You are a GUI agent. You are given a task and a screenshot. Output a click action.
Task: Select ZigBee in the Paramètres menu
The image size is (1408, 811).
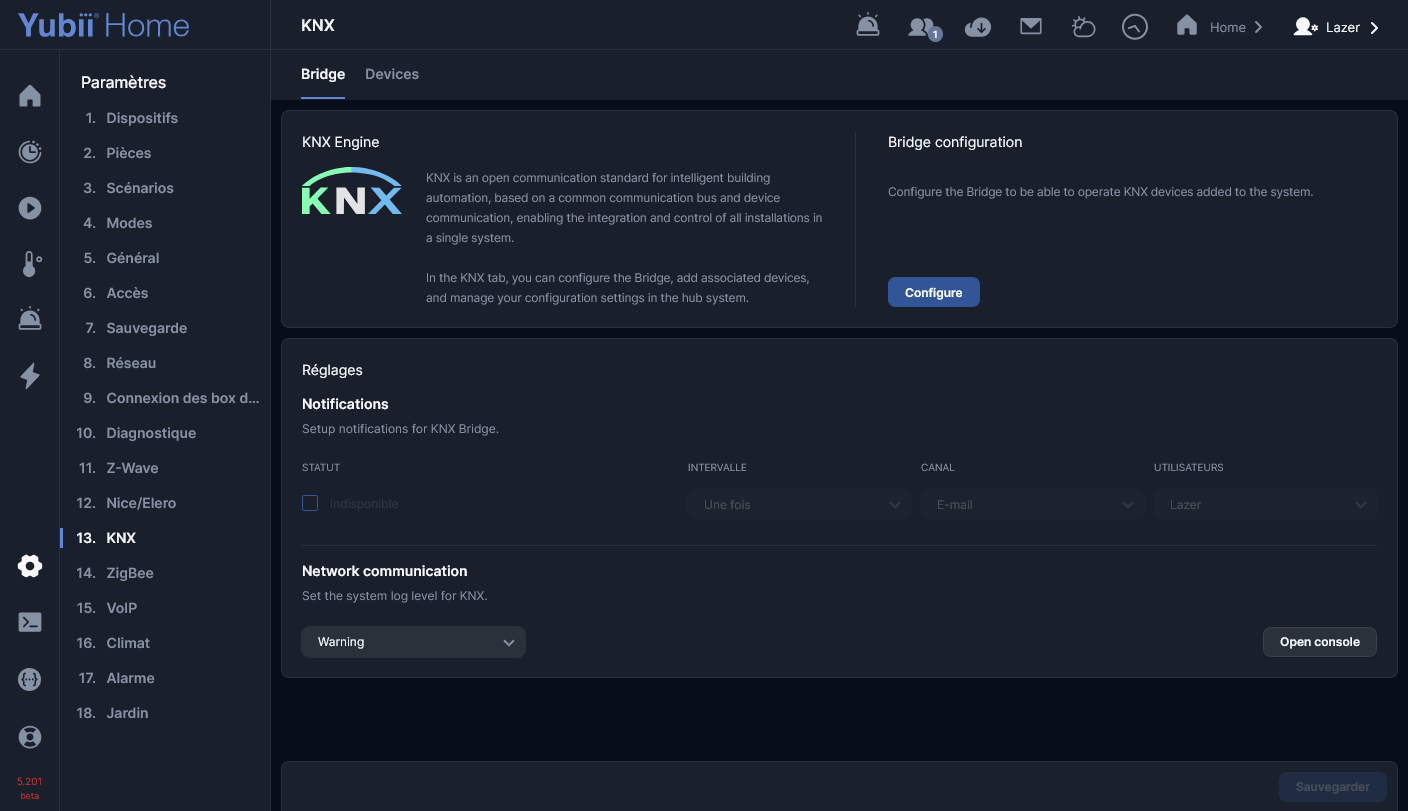coord(129,573)
